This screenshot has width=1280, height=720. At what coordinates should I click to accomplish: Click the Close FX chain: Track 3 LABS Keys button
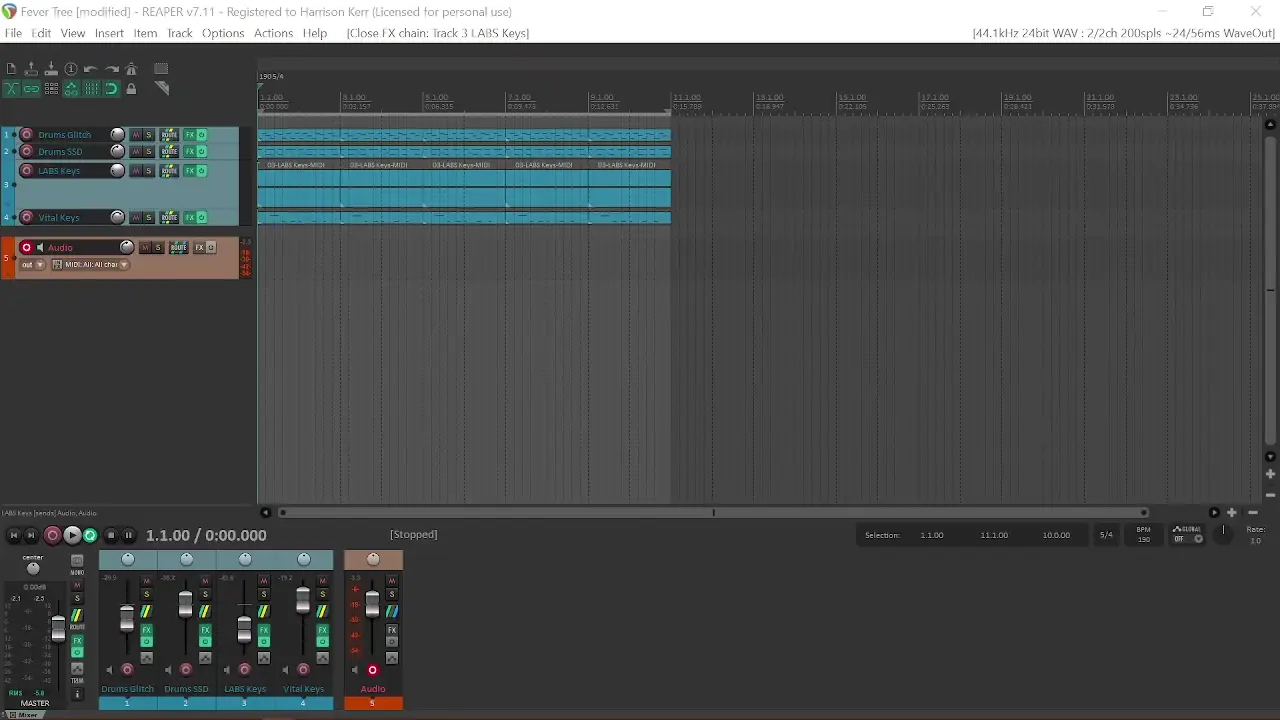pyautogui.click(x=437, y=33)
